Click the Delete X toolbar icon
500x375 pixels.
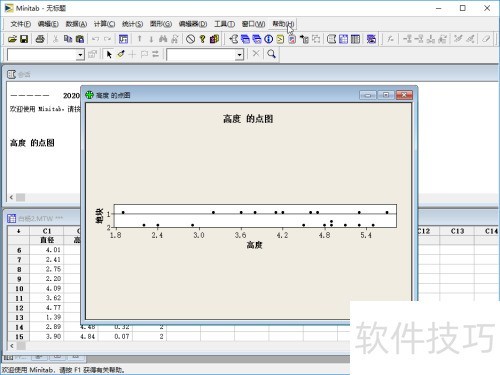click(x=256, y=54)
